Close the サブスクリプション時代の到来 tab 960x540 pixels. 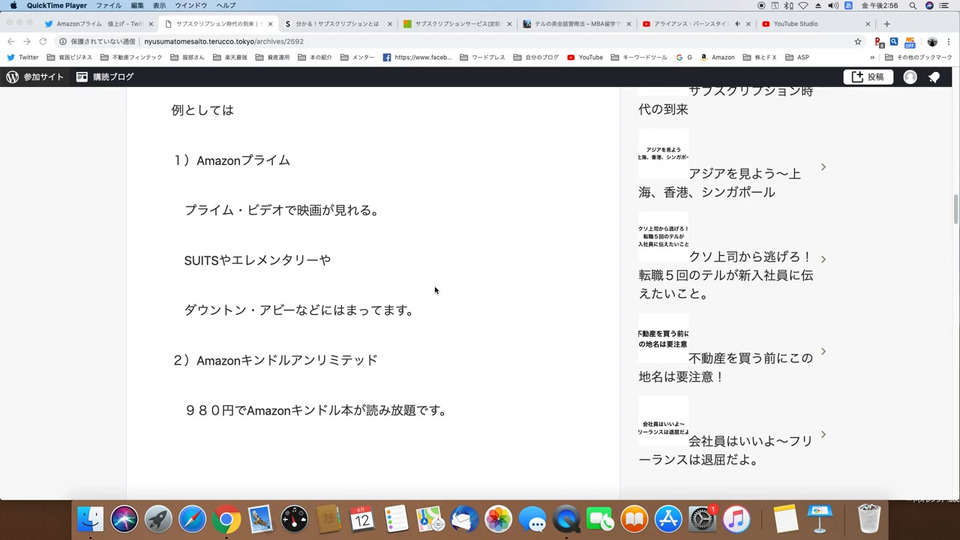coord(270,24)
